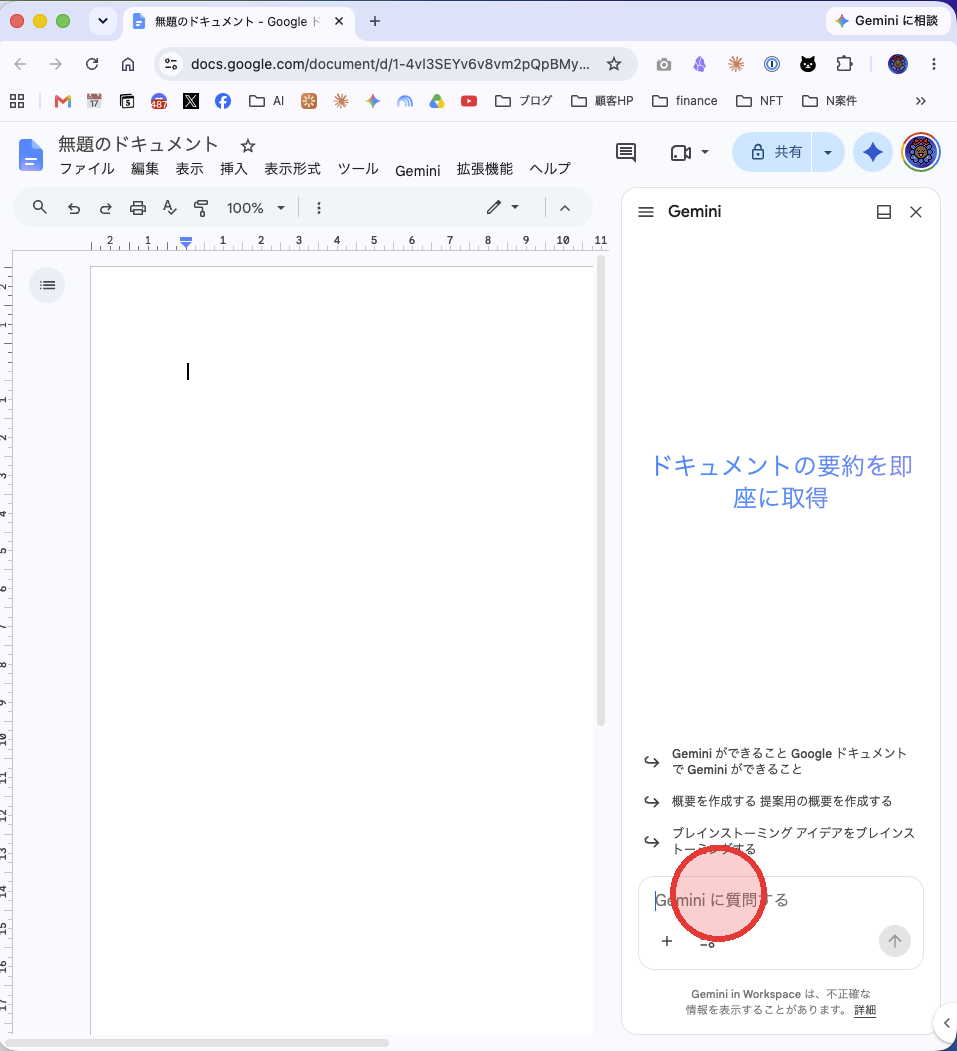The height and width of the screenshot is (1051, 957).
Task: Open the tab search dropdown
Action: [x=103, y=21]
